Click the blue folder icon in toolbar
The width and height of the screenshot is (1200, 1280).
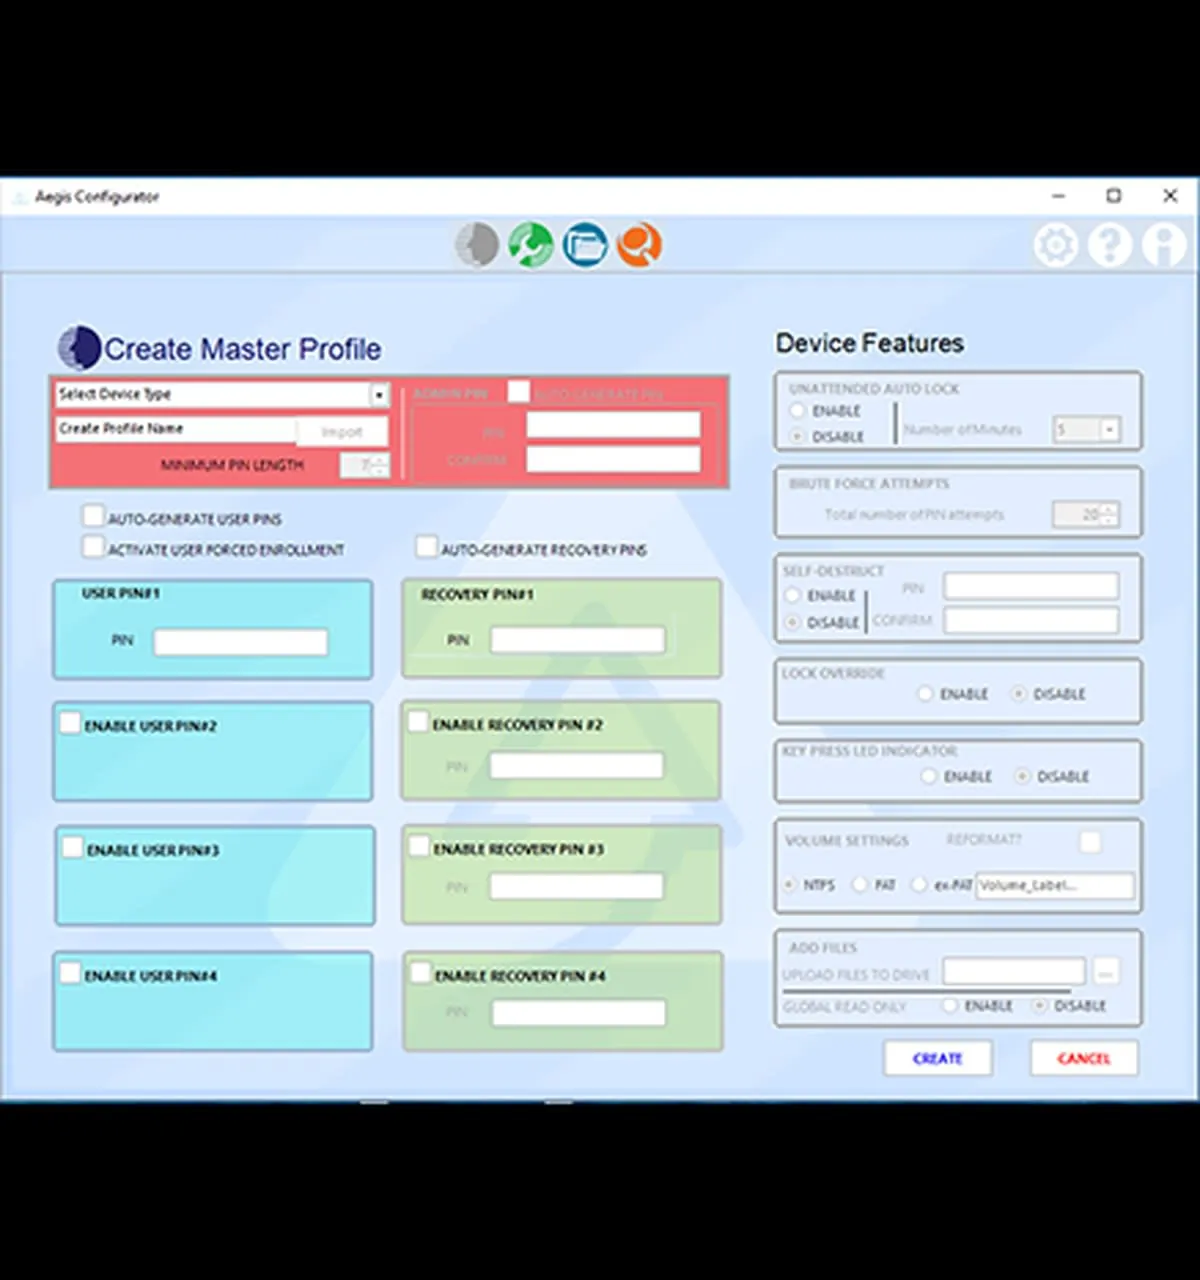coord(585,244)
